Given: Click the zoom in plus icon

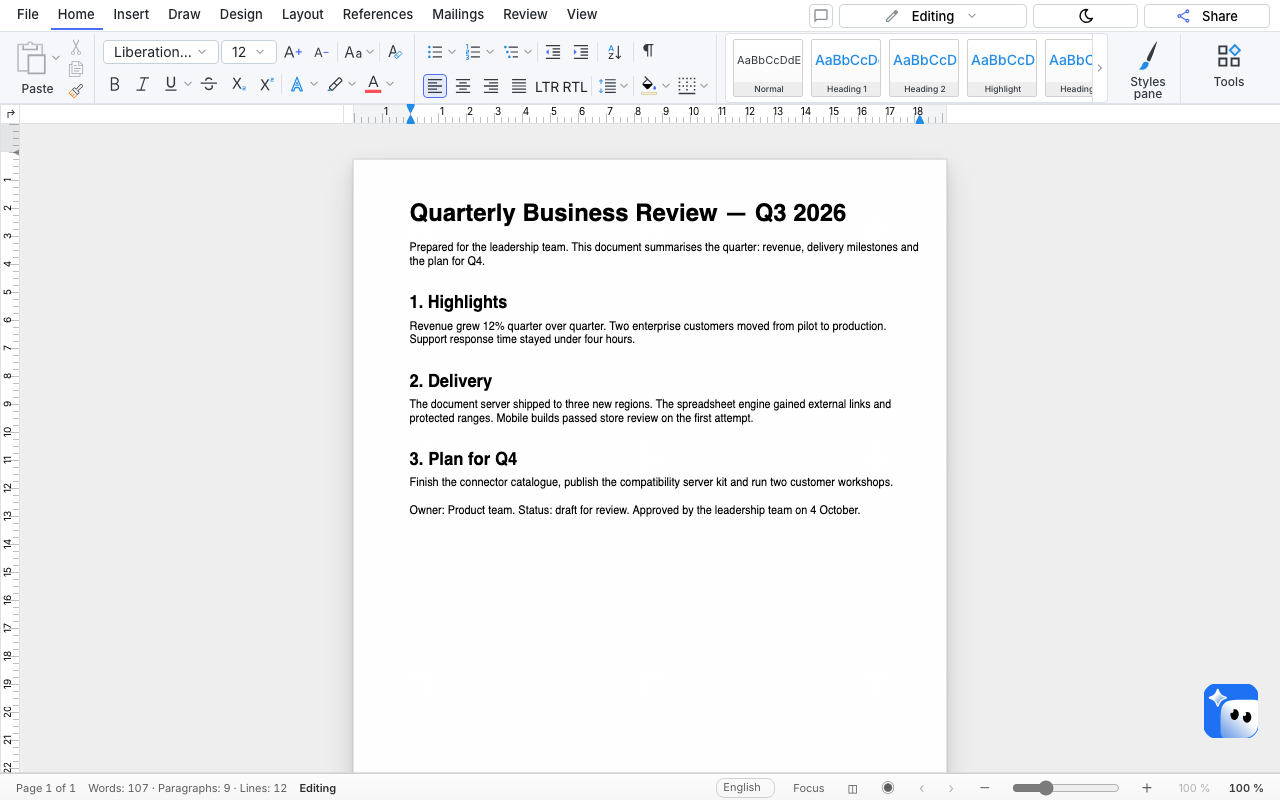Looking at the screenshot, I should (x=1147, y=788).
